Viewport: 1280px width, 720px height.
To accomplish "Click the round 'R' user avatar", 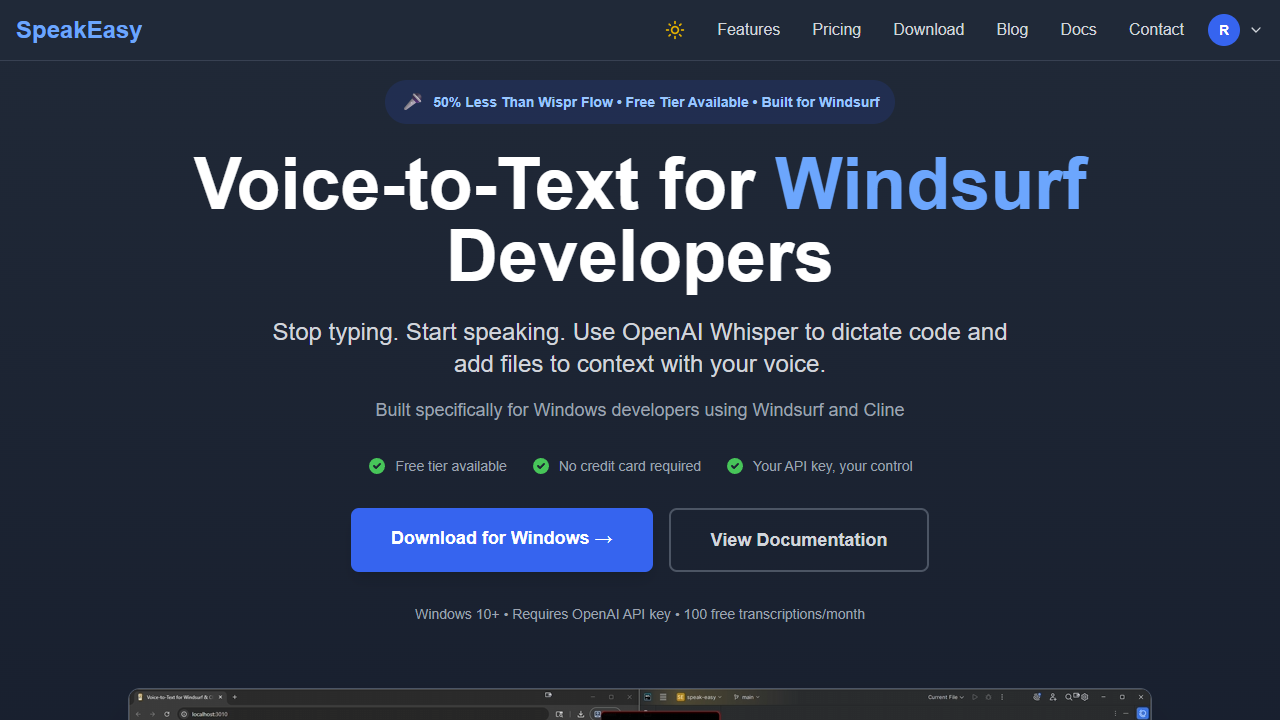I will click(1224, 30).
